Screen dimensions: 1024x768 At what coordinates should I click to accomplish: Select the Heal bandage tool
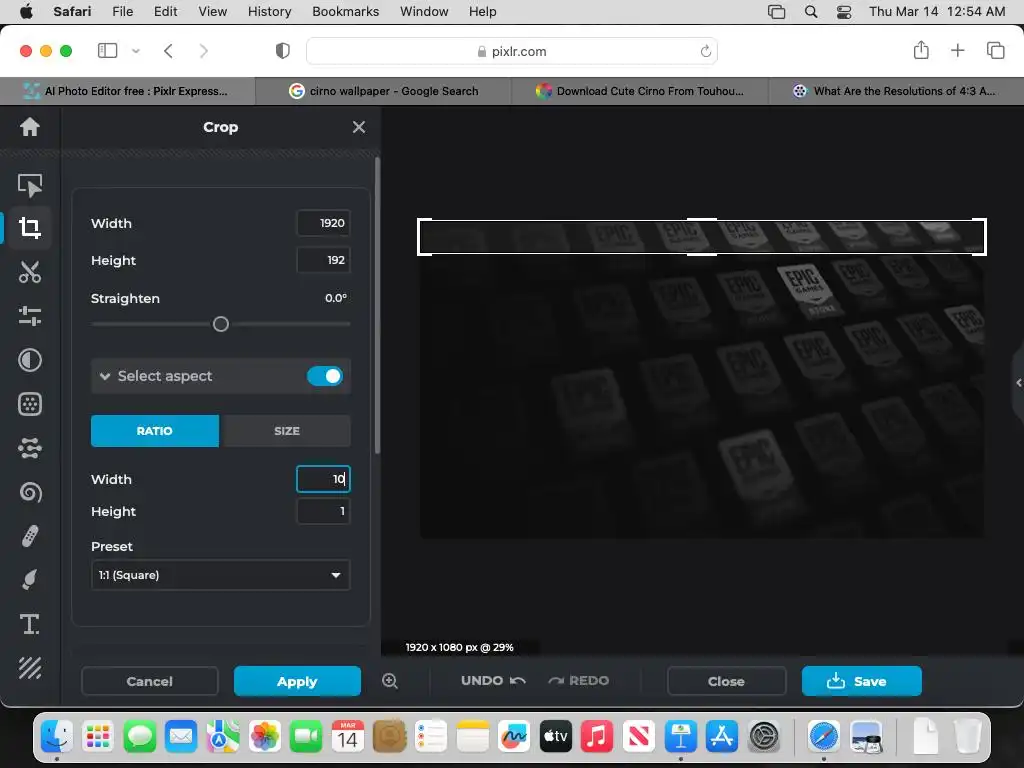coord(29,536)
